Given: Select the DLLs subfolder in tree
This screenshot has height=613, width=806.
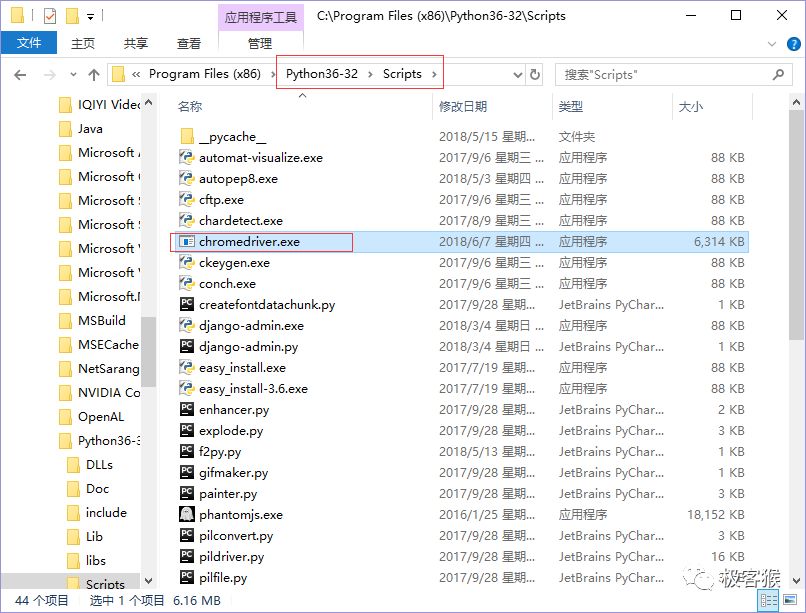Looking at the screenshot, I should point(90,465).
